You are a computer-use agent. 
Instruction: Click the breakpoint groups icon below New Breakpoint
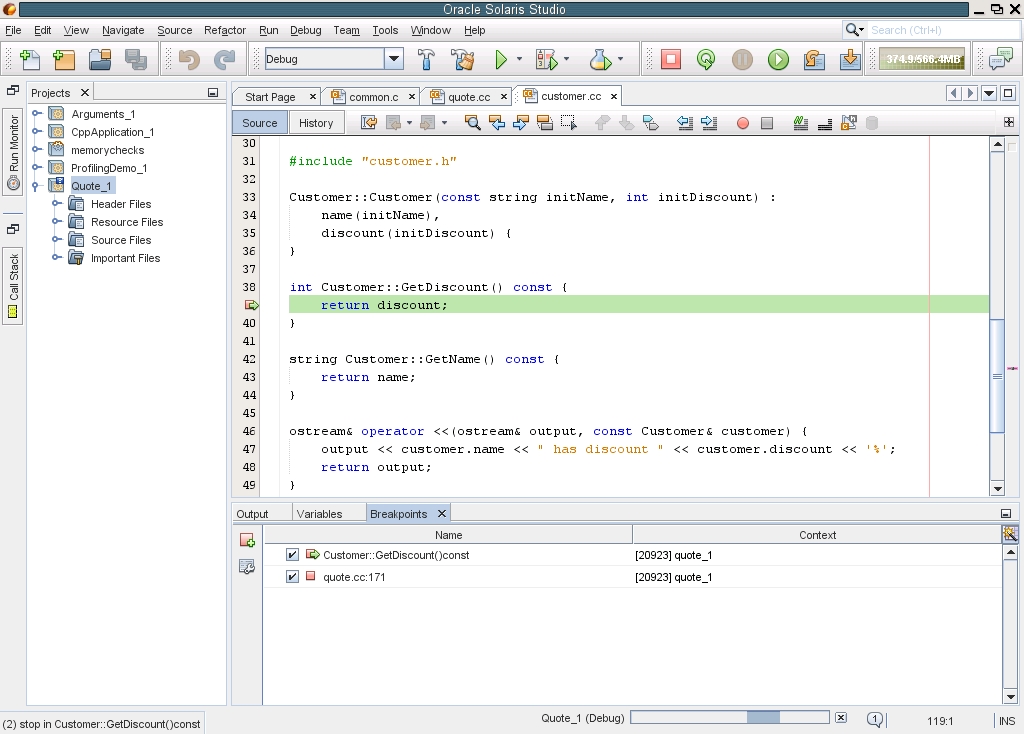247,567
